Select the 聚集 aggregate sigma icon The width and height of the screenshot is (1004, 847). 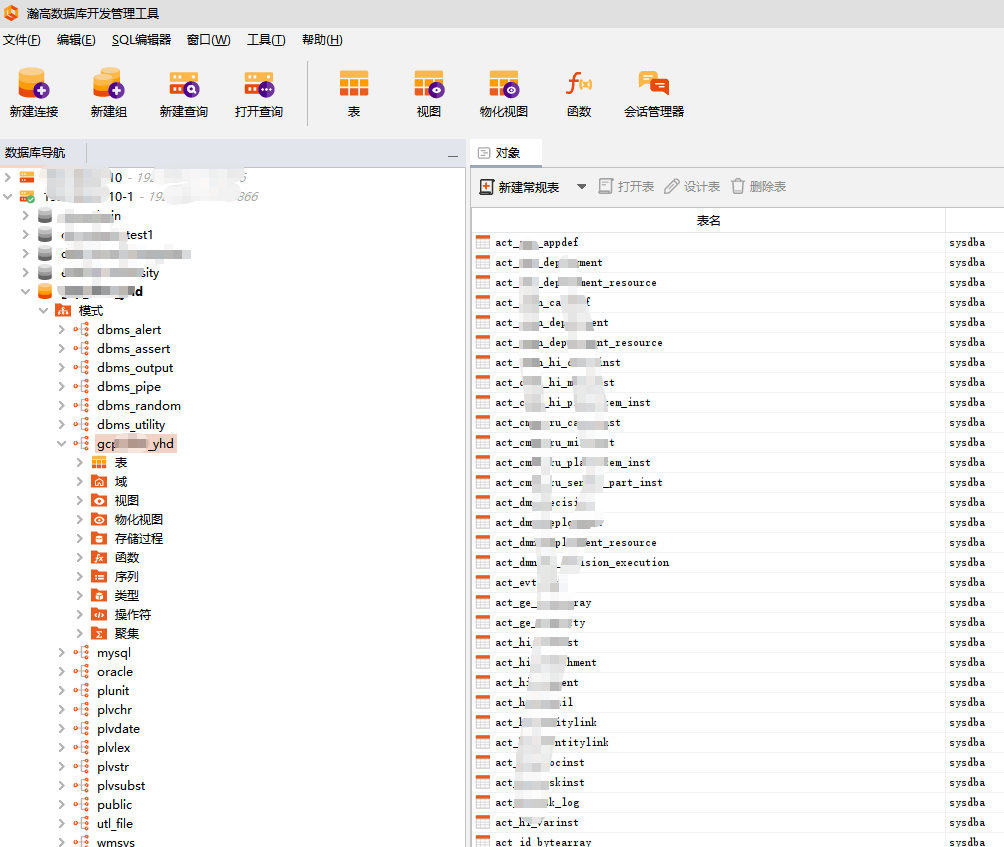point(99,633)
